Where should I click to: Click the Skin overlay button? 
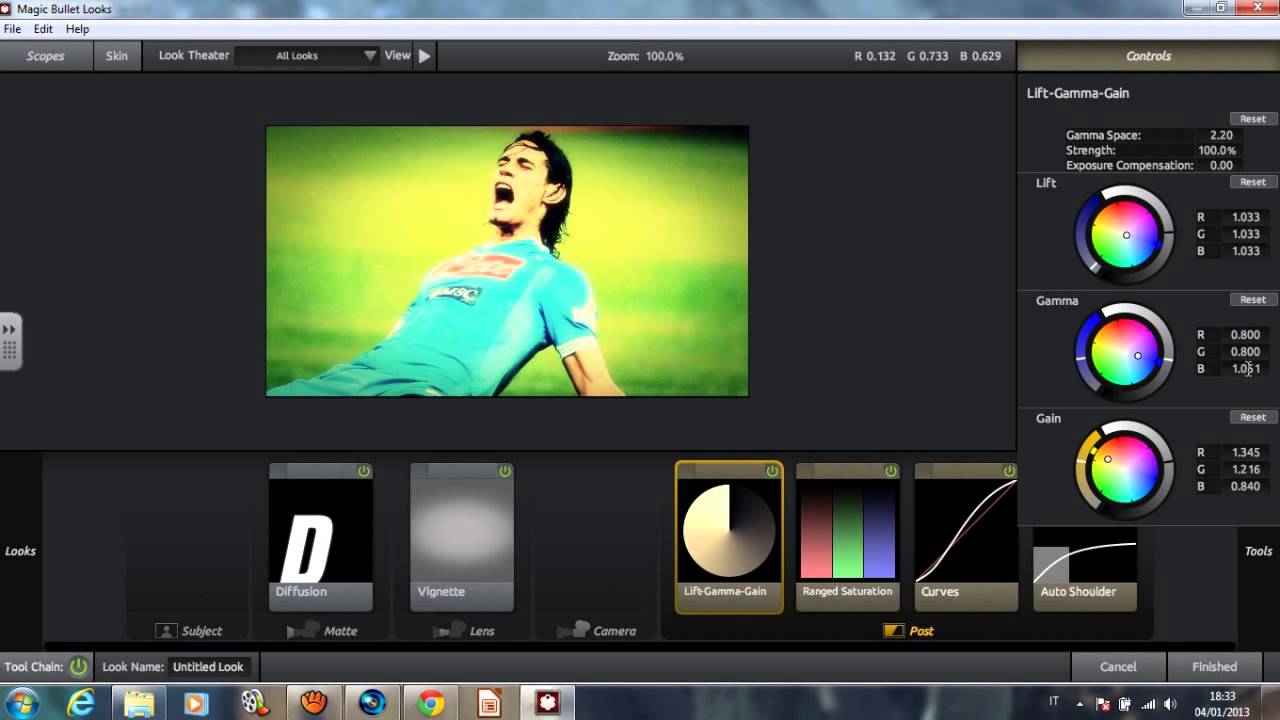pyautogui.click(x=117, y=56)
